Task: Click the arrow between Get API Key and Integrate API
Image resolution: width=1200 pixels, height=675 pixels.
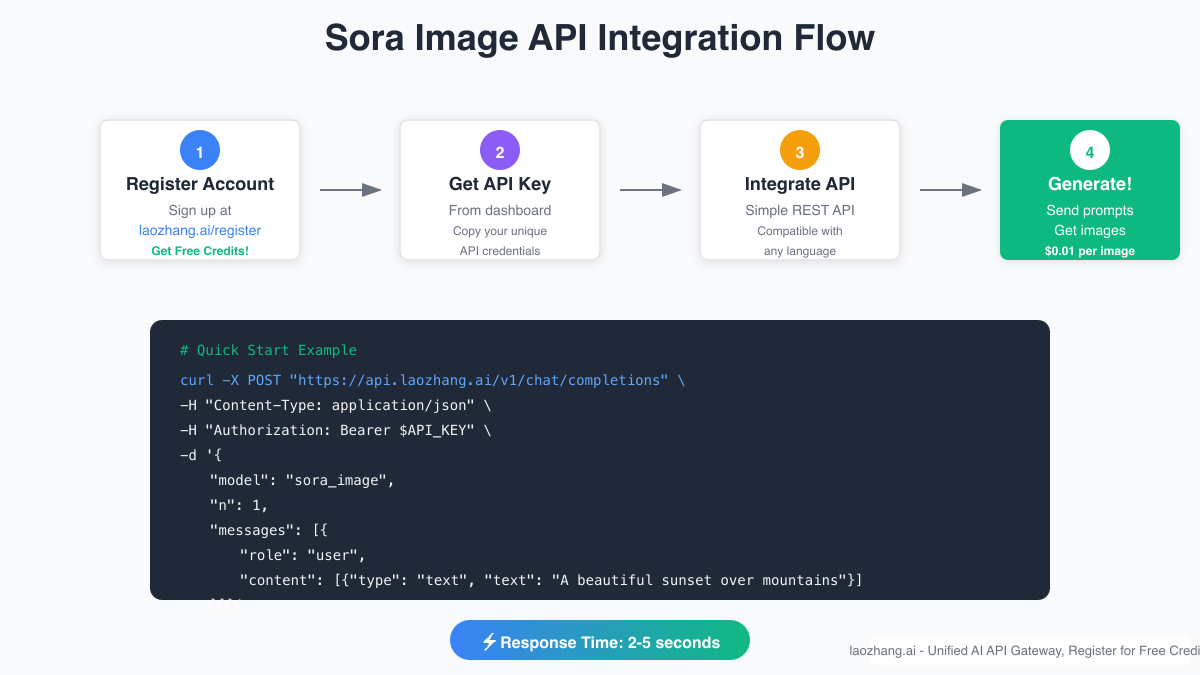Action: pos(650,189)
